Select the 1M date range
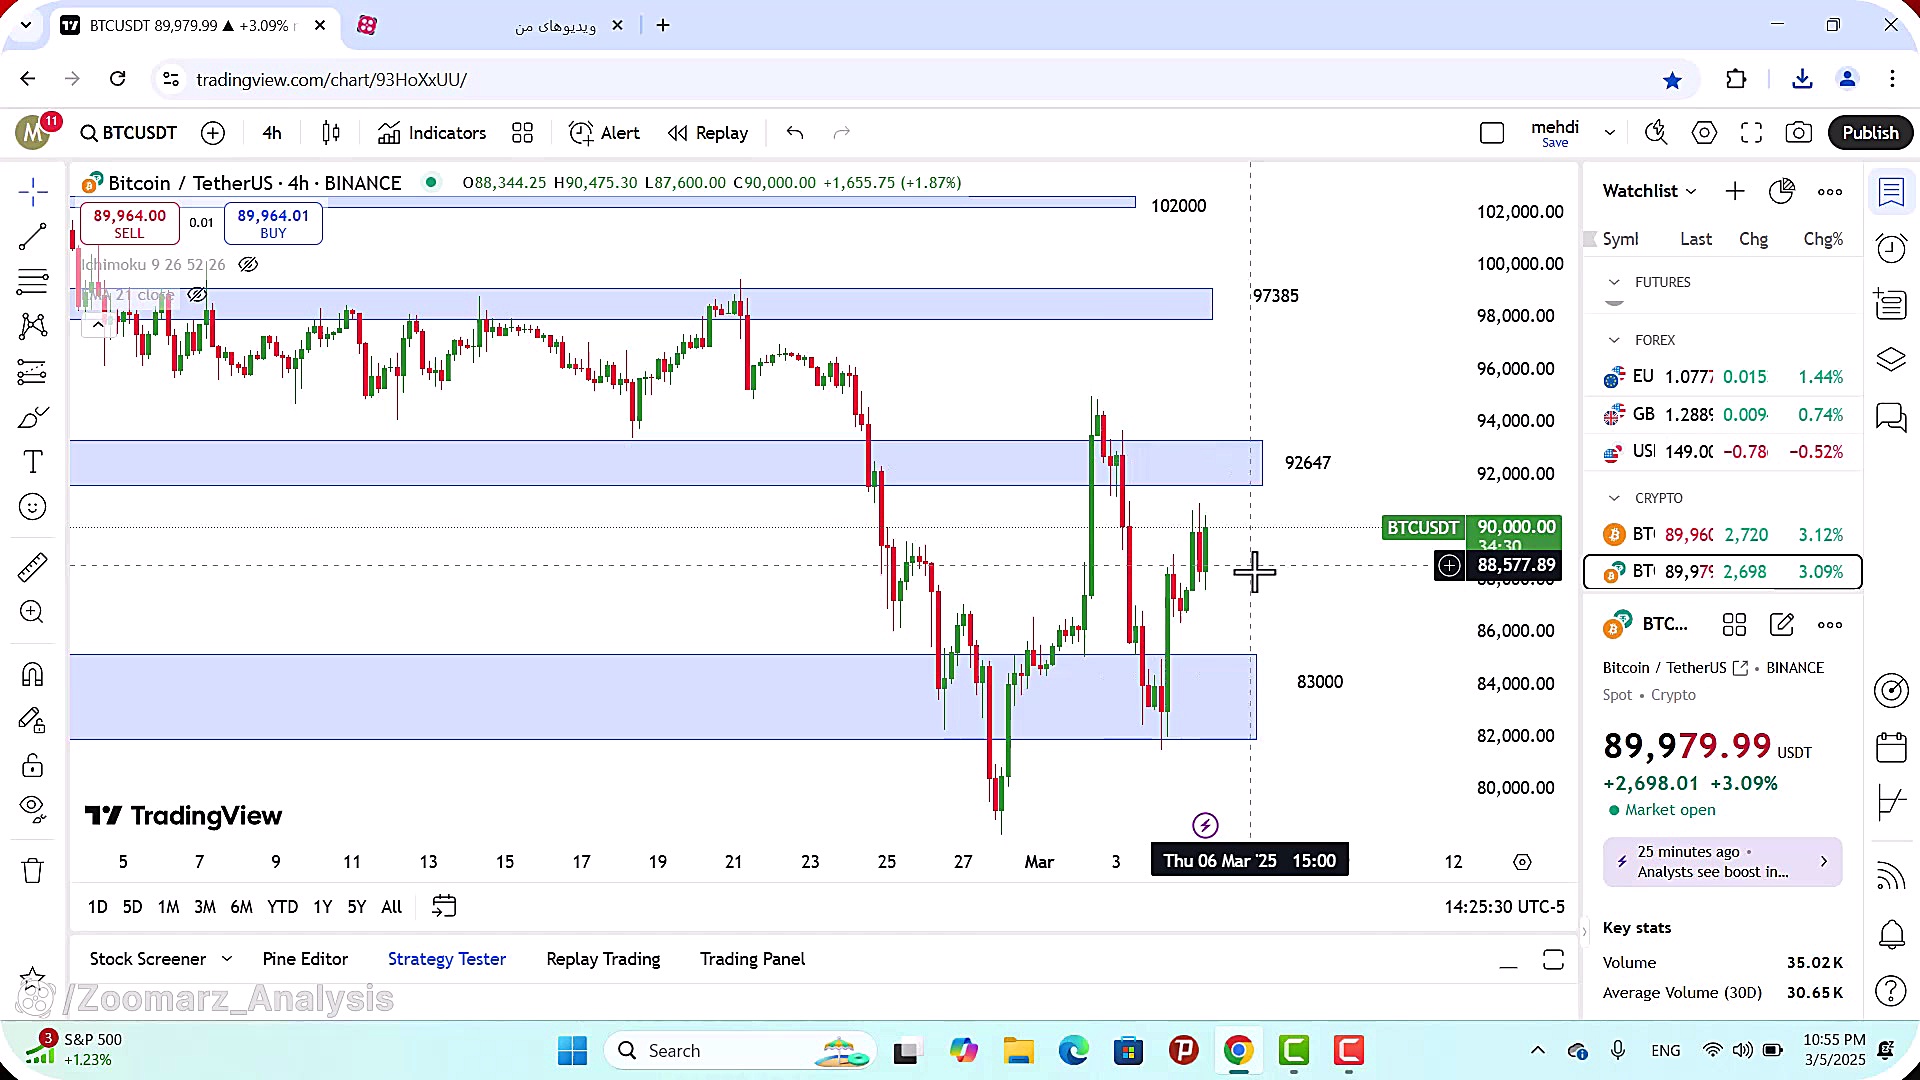Image resolution: width=1920 pixels, height=1080 pixels. pos(168,907)
